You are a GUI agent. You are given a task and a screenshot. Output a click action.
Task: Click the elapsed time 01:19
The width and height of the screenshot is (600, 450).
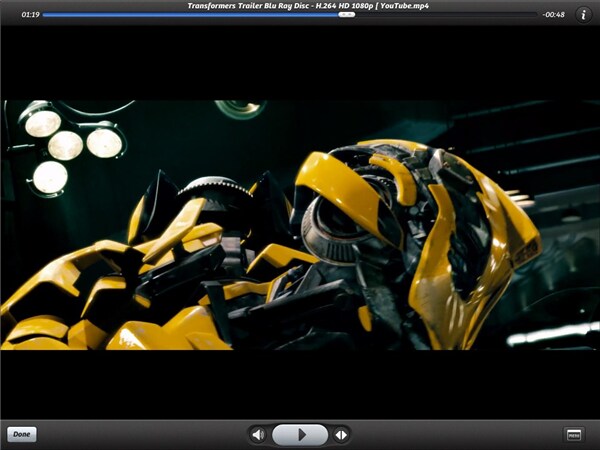pyautogui.click(x=31, y=15)
